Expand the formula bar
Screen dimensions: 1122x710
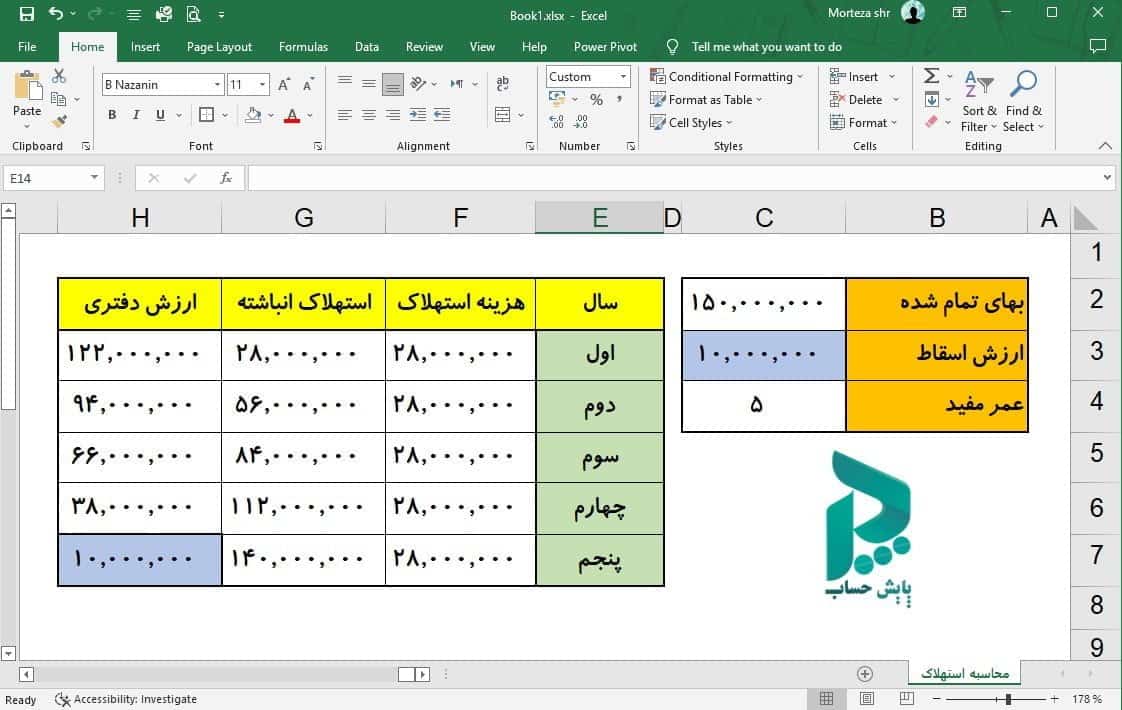click(1107, 178)
